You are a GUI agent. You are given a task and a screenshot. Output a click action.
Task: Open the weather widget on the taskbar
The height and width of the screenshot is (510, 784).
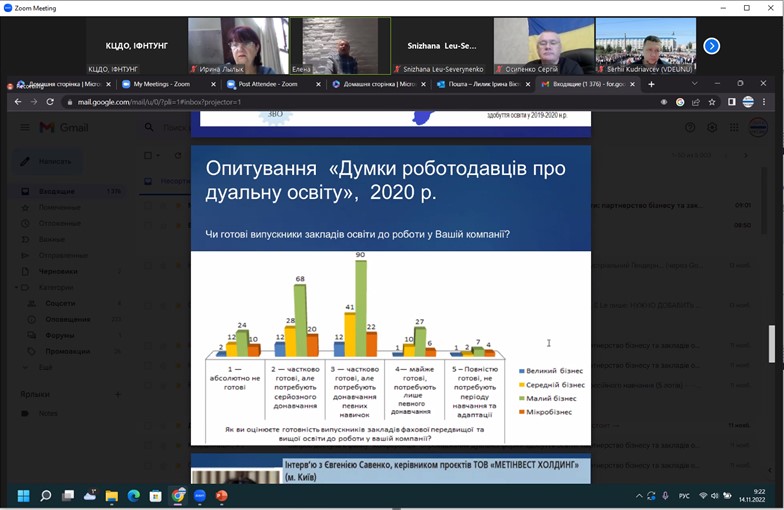(90, 496)
